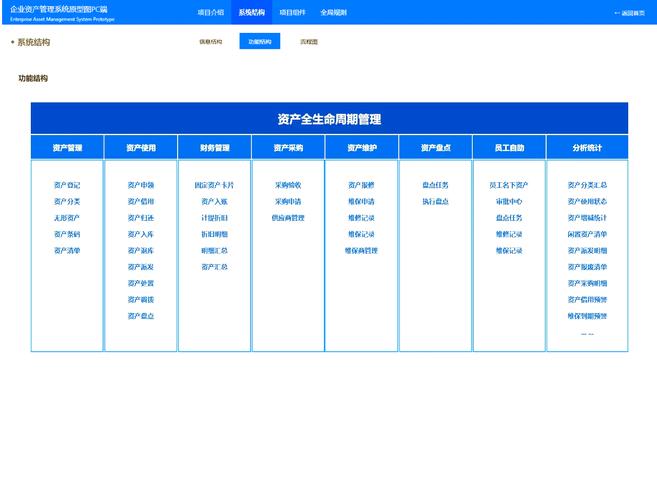
Task: Open the 流程图 sub-tab
Action: coord(309,41)
